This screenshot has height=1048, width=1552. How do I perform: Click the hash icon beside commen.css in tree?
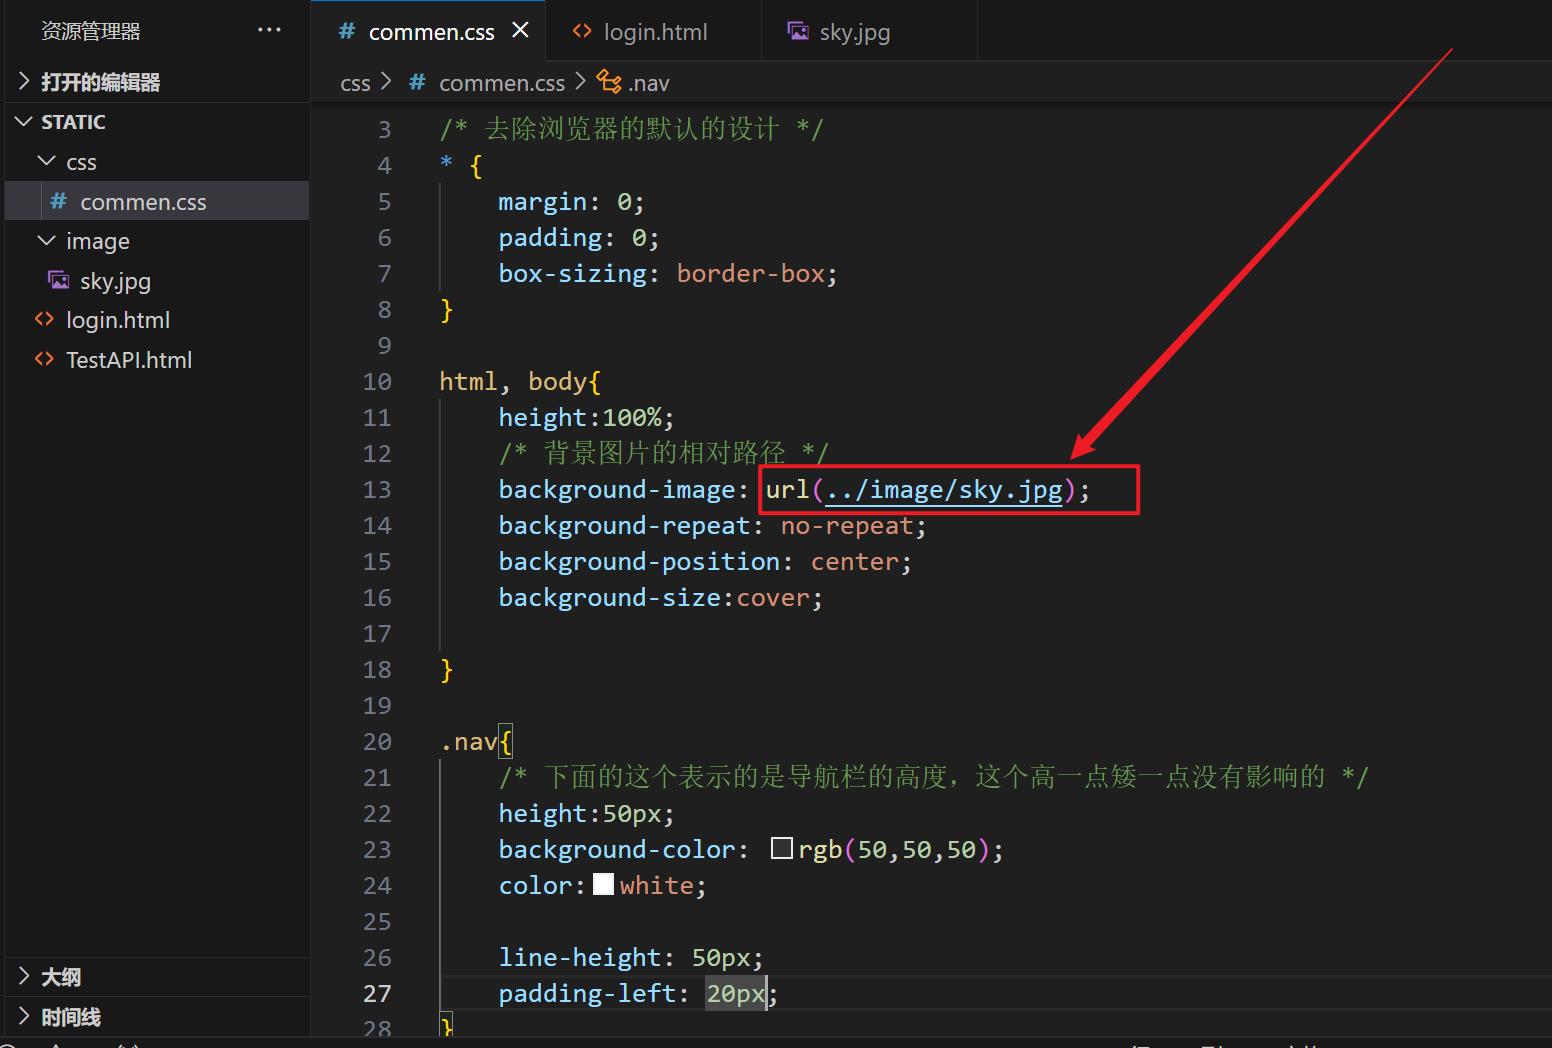click(59, 201)
